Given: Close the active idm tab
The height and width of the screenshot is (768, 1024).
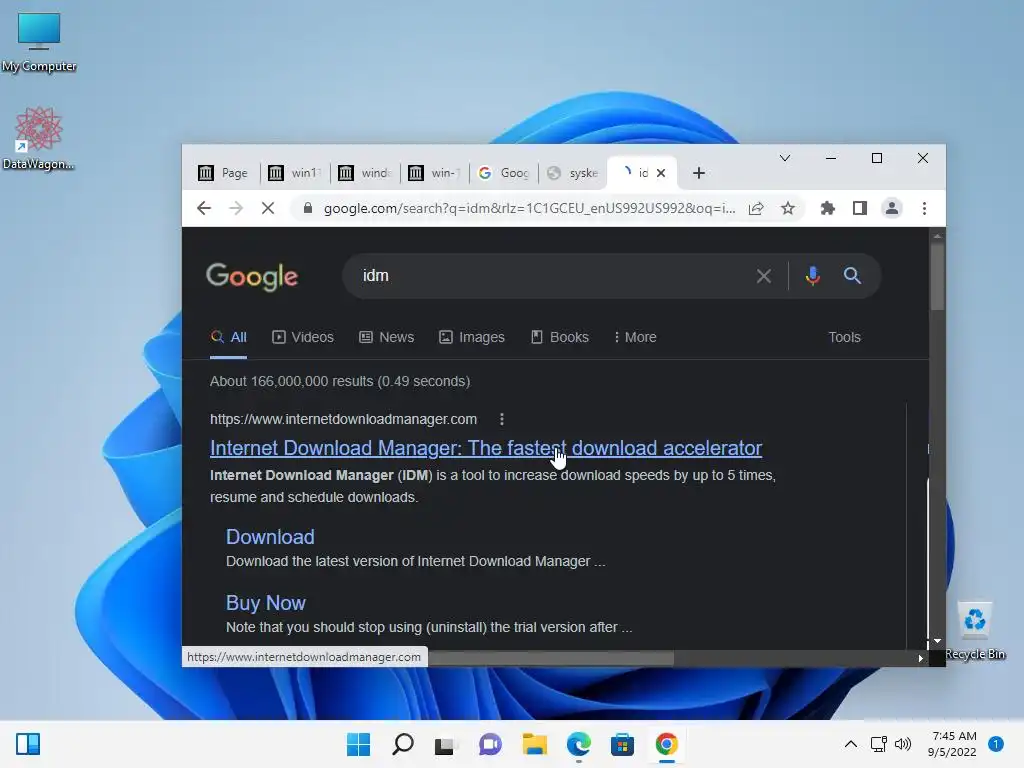Looking at the screenshot, I should (661, 173).
